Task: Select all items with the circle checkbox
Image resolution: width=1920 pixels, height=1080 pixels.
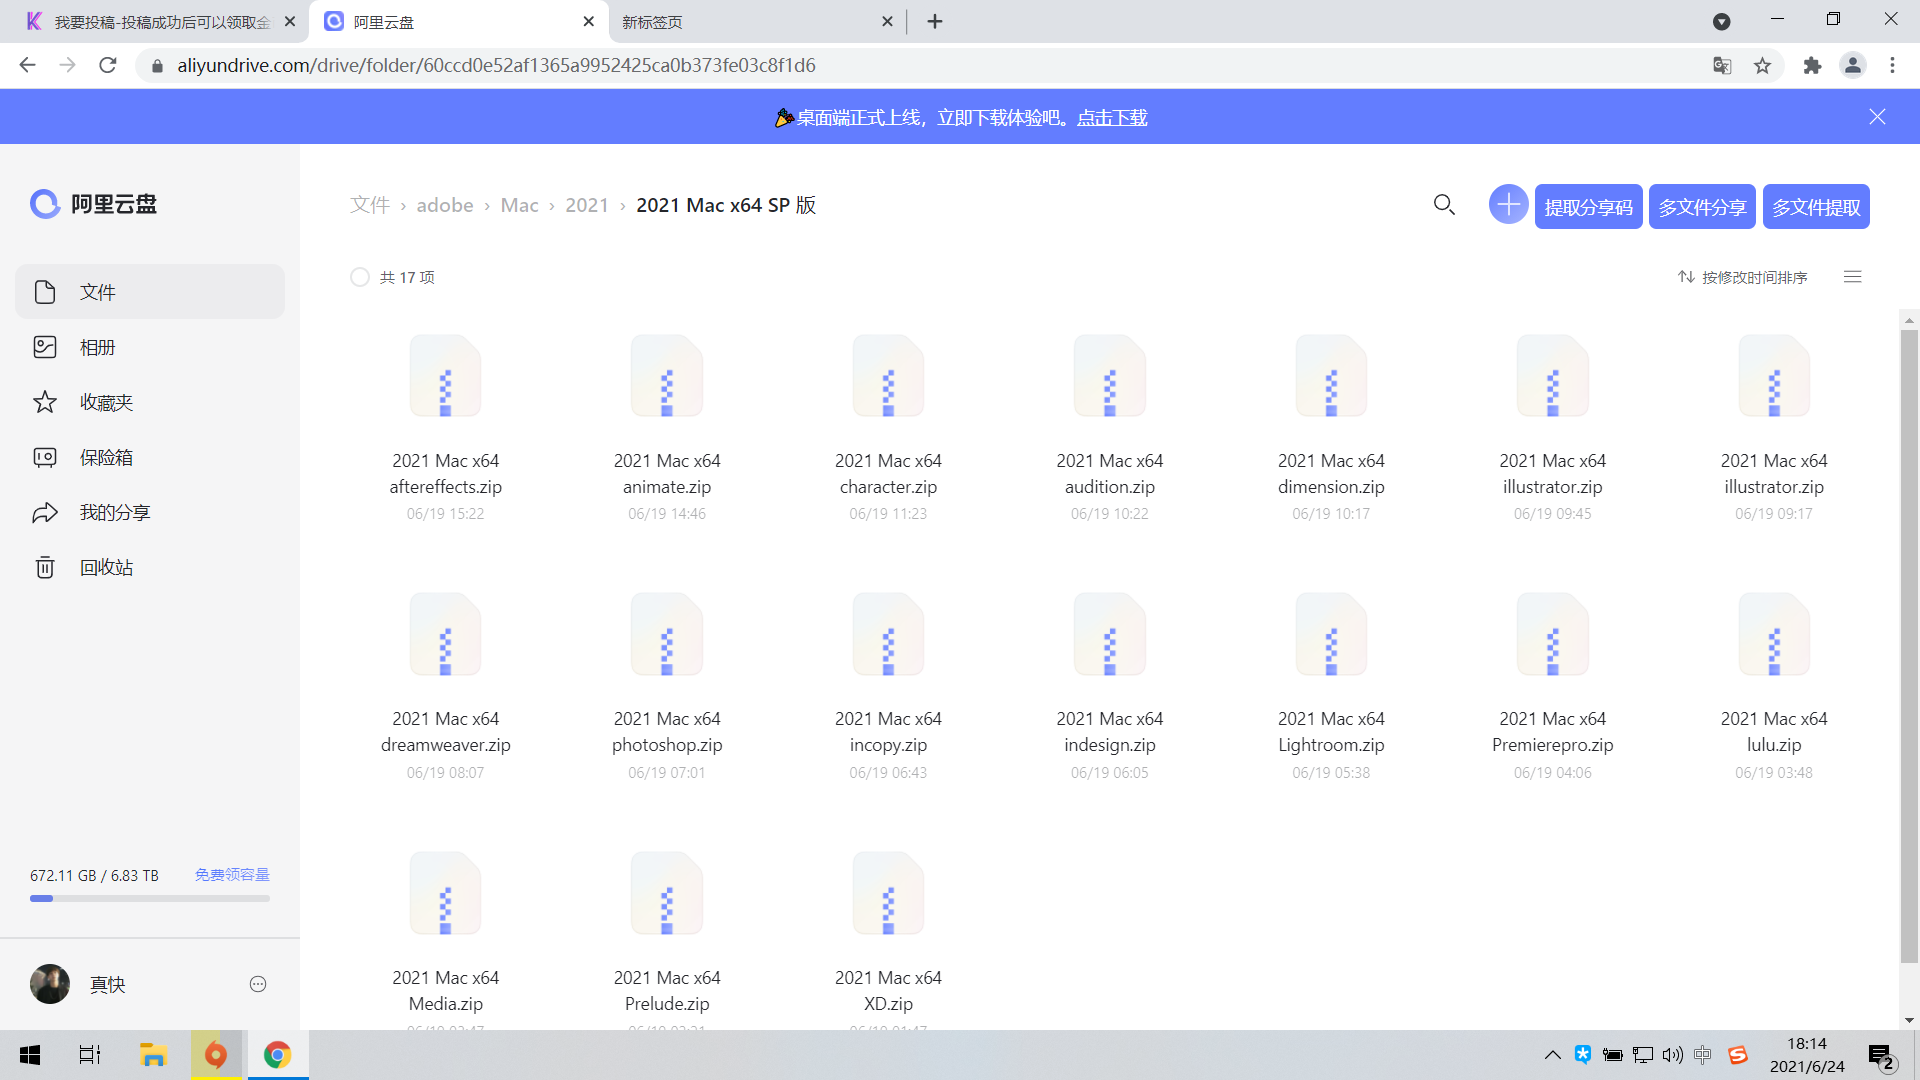Action: point(360,277)
